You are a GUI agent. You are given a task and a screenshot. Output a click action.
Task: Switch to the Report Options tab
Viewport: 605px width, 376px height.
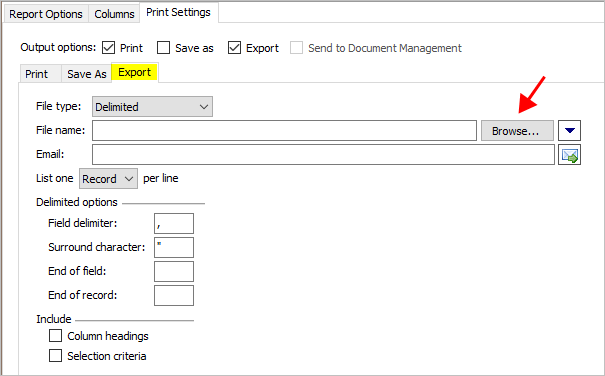point(46,14)
